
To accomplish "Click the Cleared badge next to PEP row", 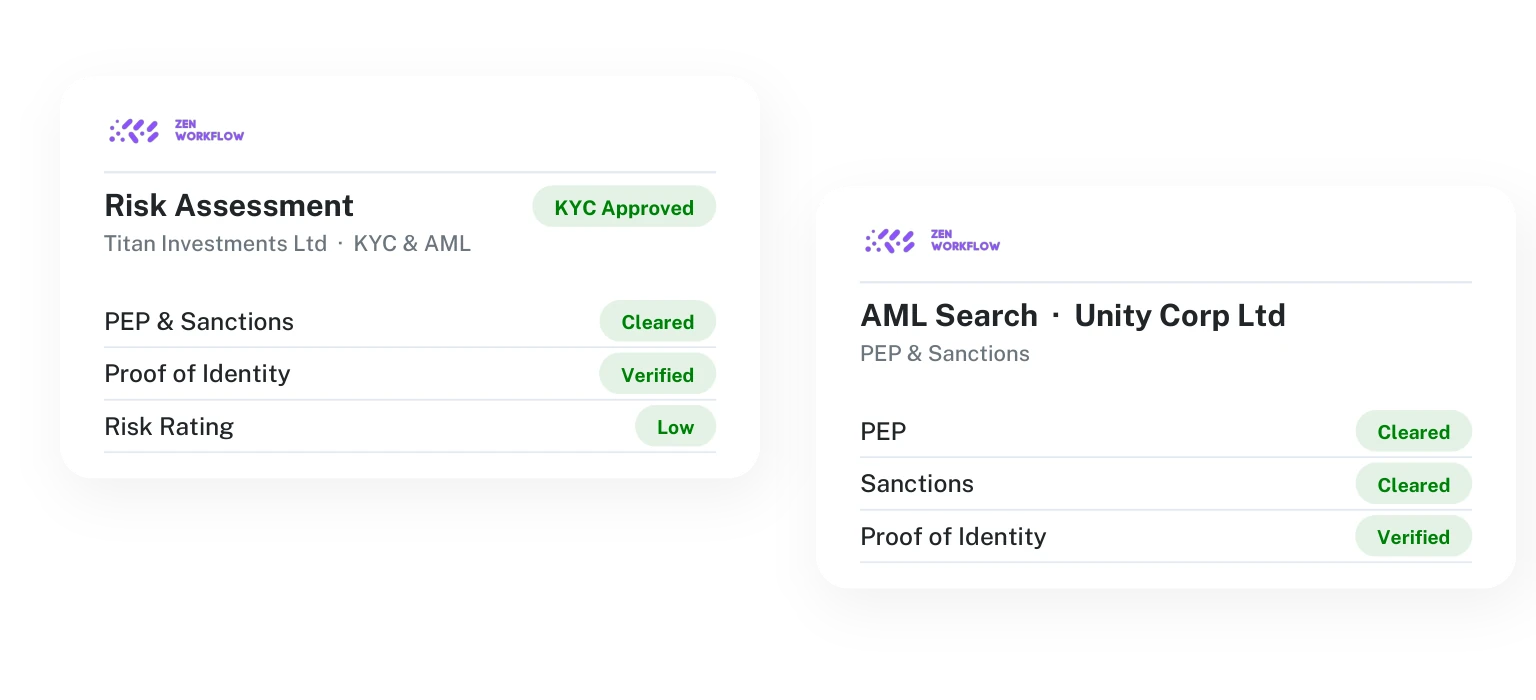I will click(x=1413, y=431).
